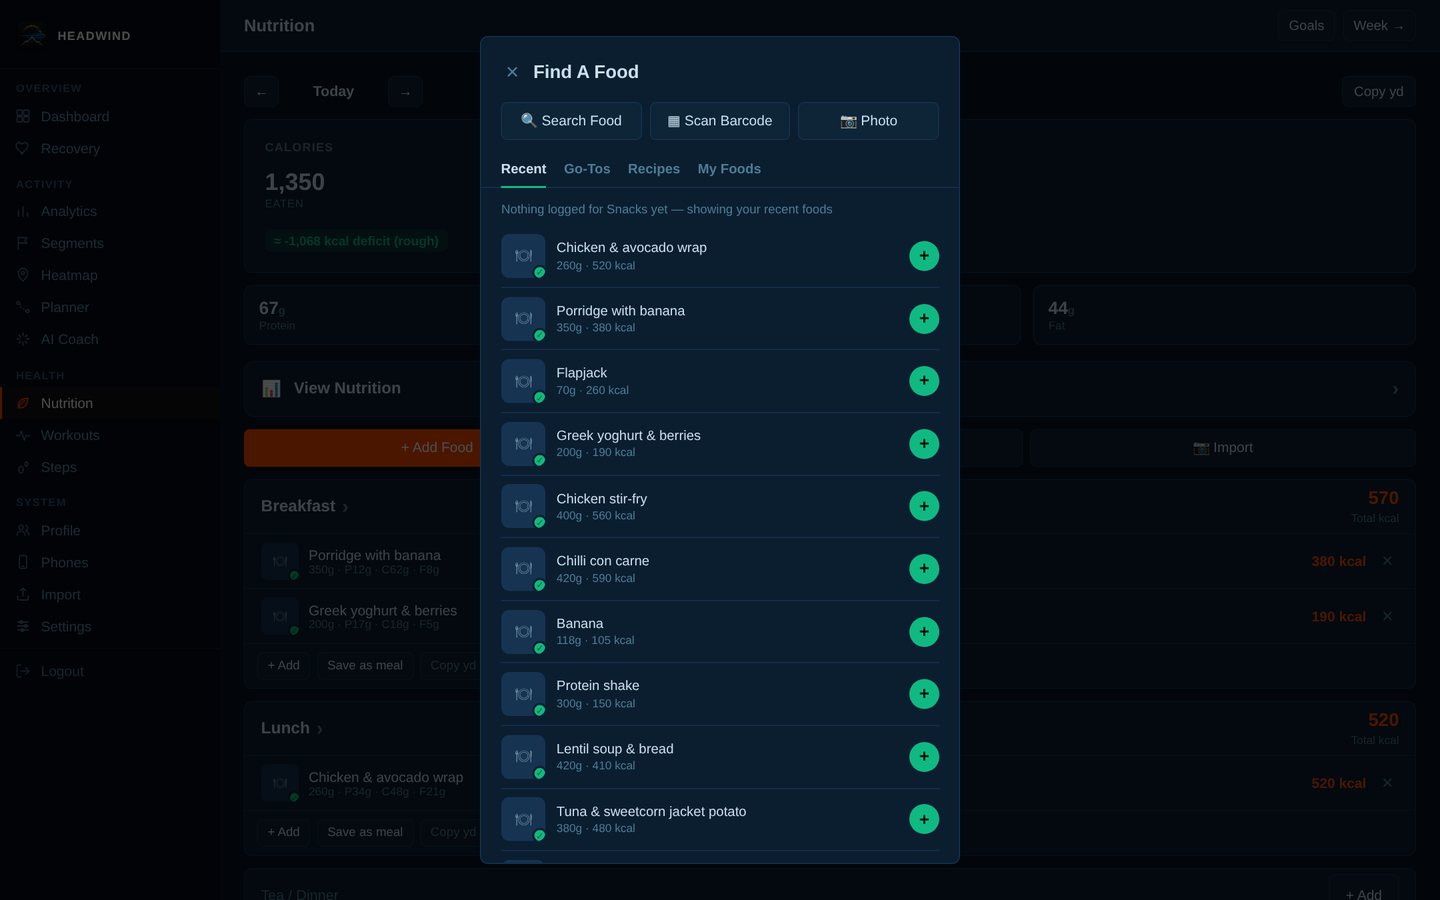Add Greek yoghurt & berries plus icon
Screen dimensions: 1440x900
click(924, 444)
